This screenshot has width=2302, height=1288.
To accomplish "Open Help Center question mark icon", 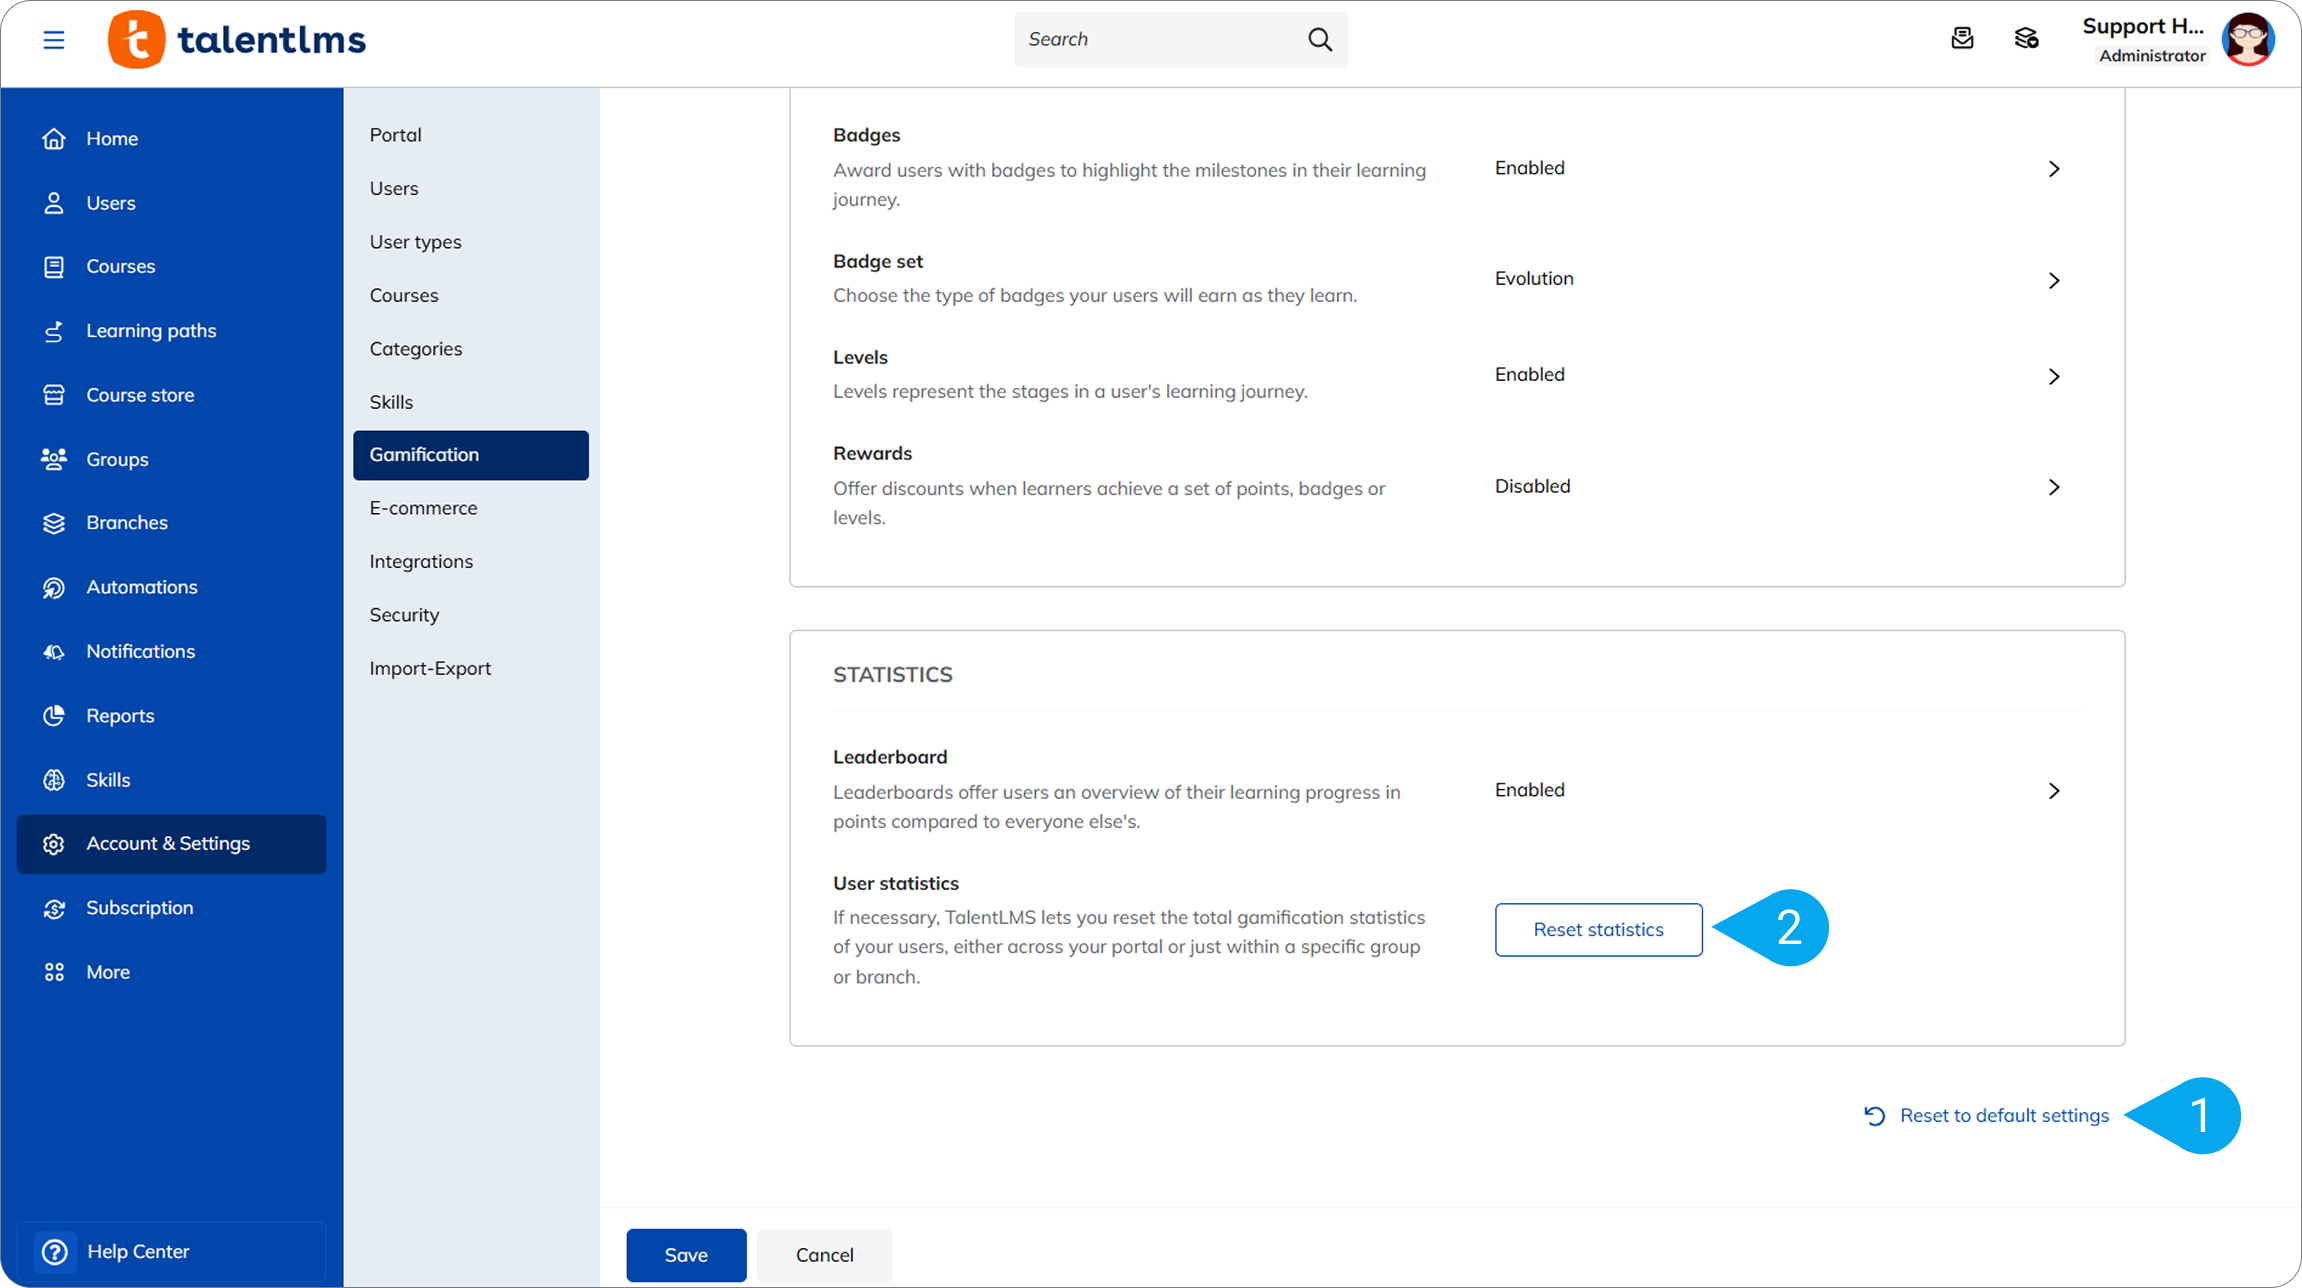I will click(55, 1251).
